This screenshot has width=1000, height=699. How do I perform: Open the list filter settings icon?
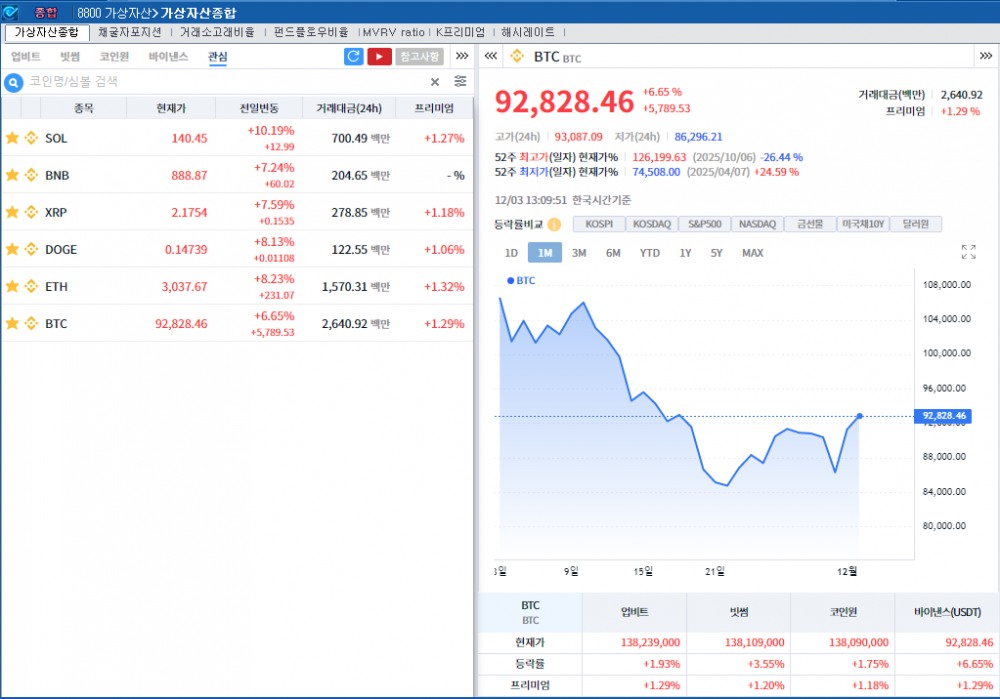pos(460,81)
